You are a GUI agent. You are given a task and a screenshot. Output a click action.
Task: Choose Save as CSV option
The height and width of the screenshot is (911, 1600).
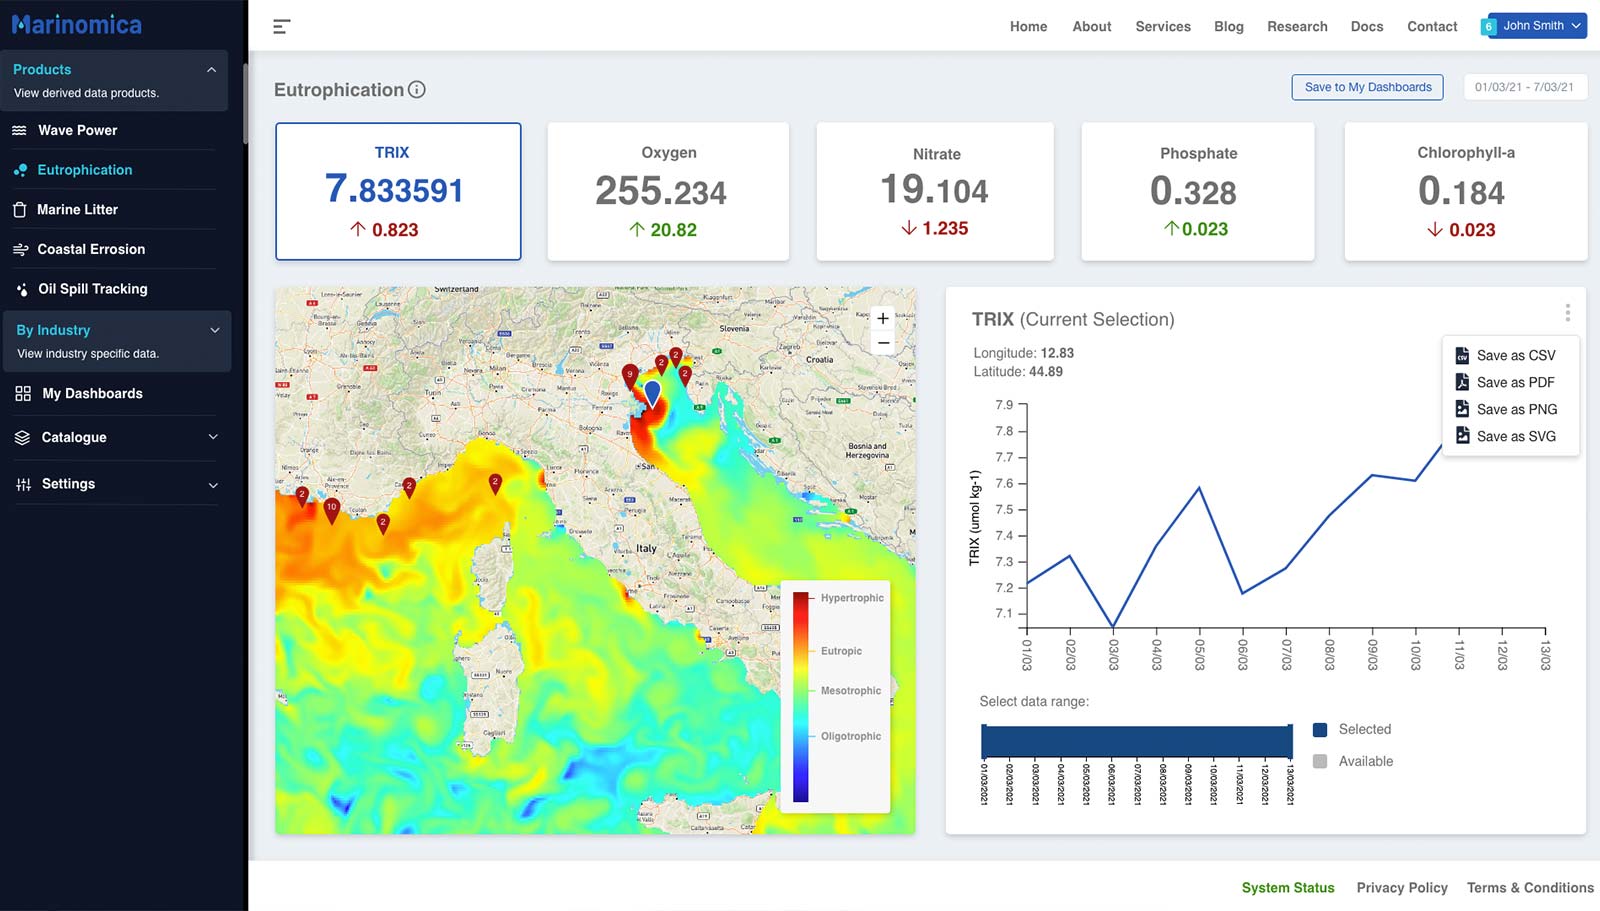point(1515,356)
